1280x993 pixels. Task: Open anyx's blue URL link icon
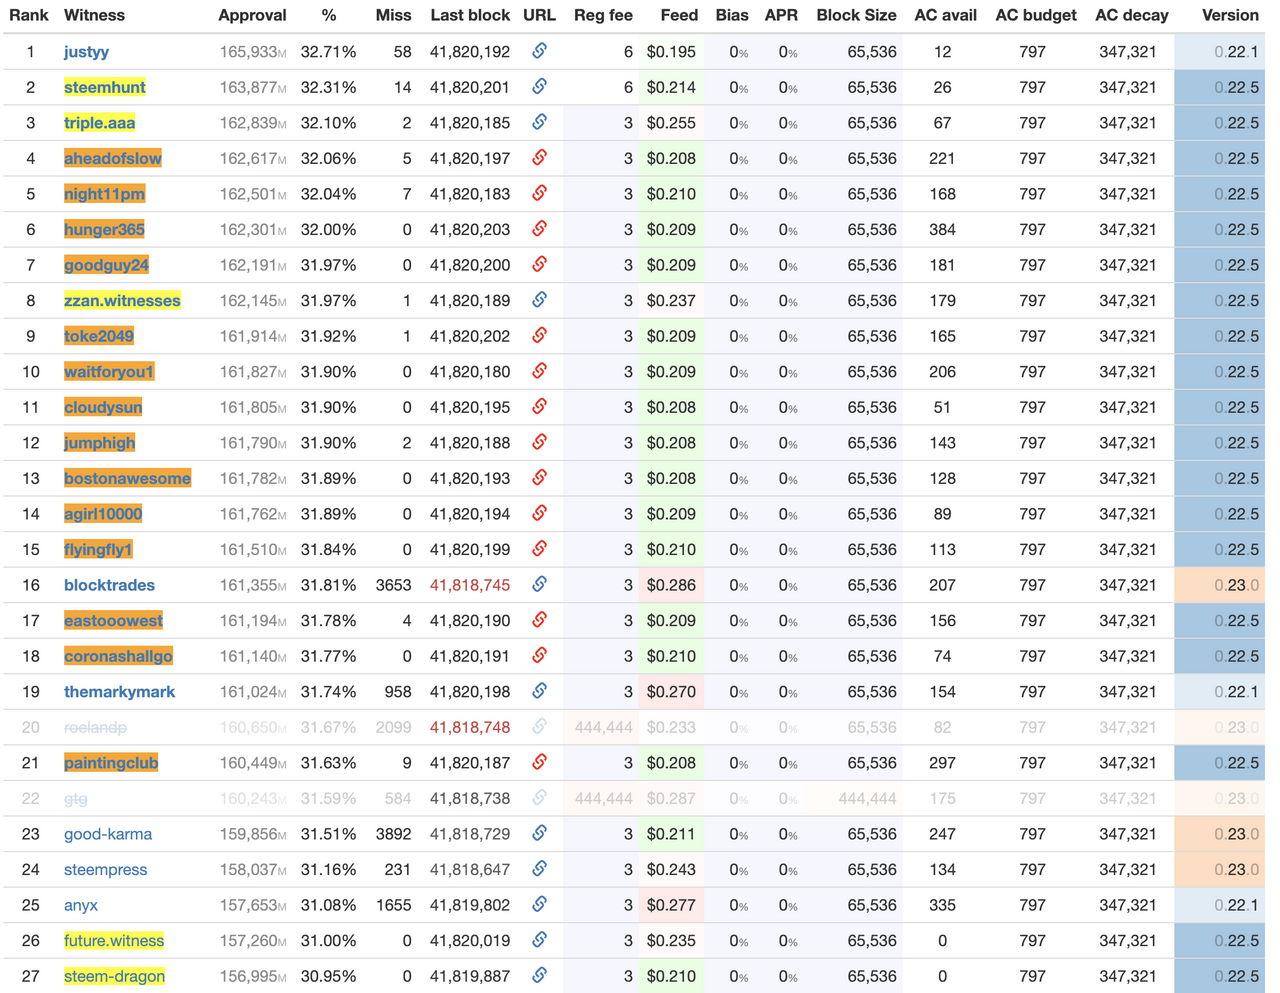(539, 904)
